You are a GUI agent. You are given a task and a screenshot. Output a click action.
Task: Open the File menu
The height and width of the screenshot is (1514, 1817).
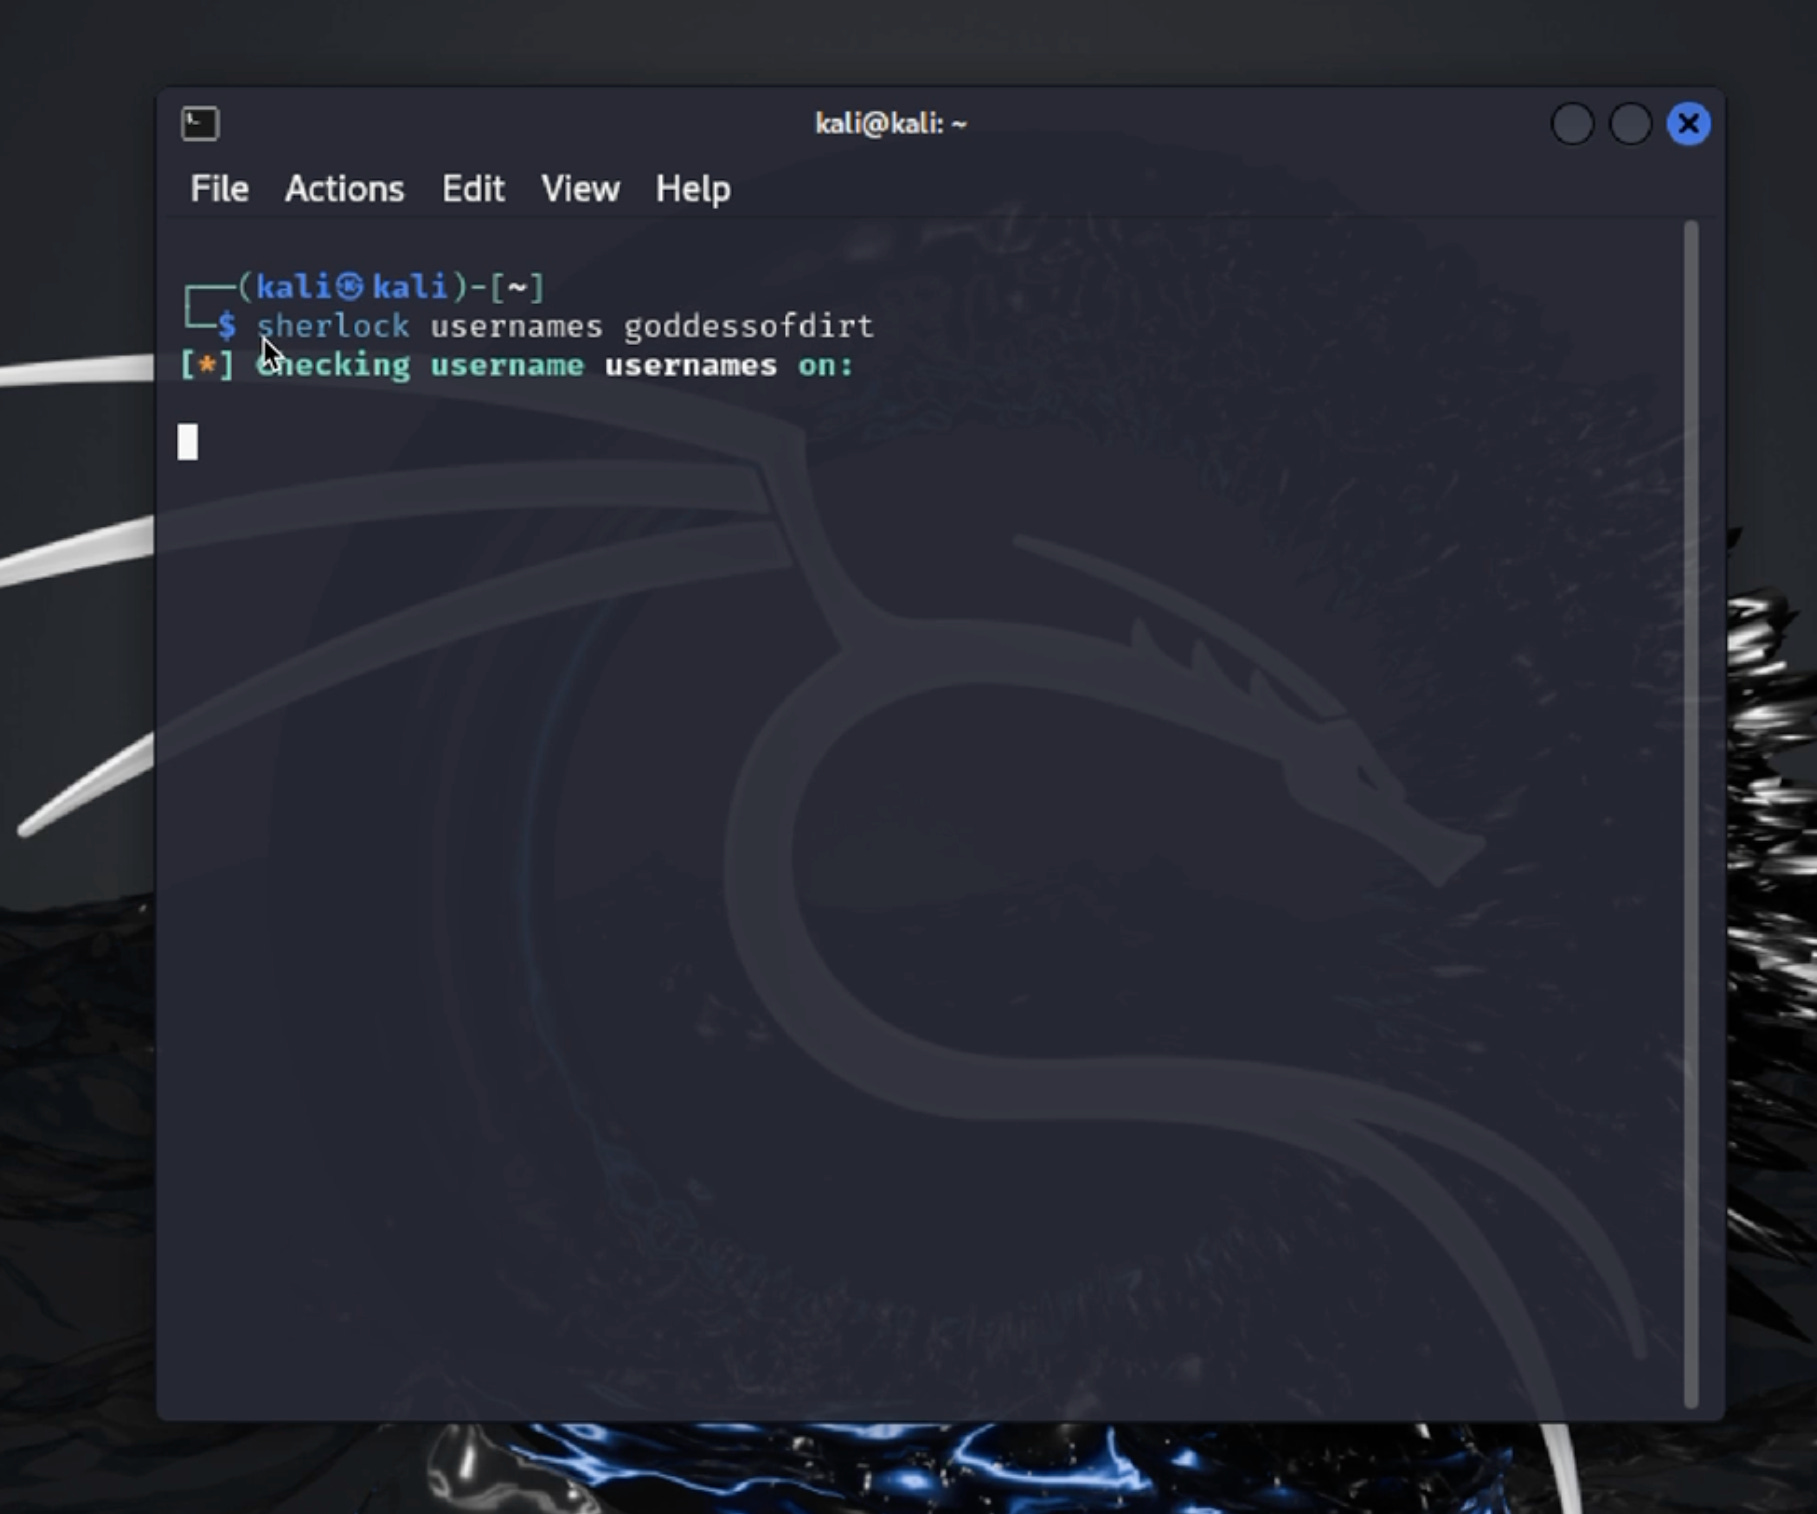(219, 189)
